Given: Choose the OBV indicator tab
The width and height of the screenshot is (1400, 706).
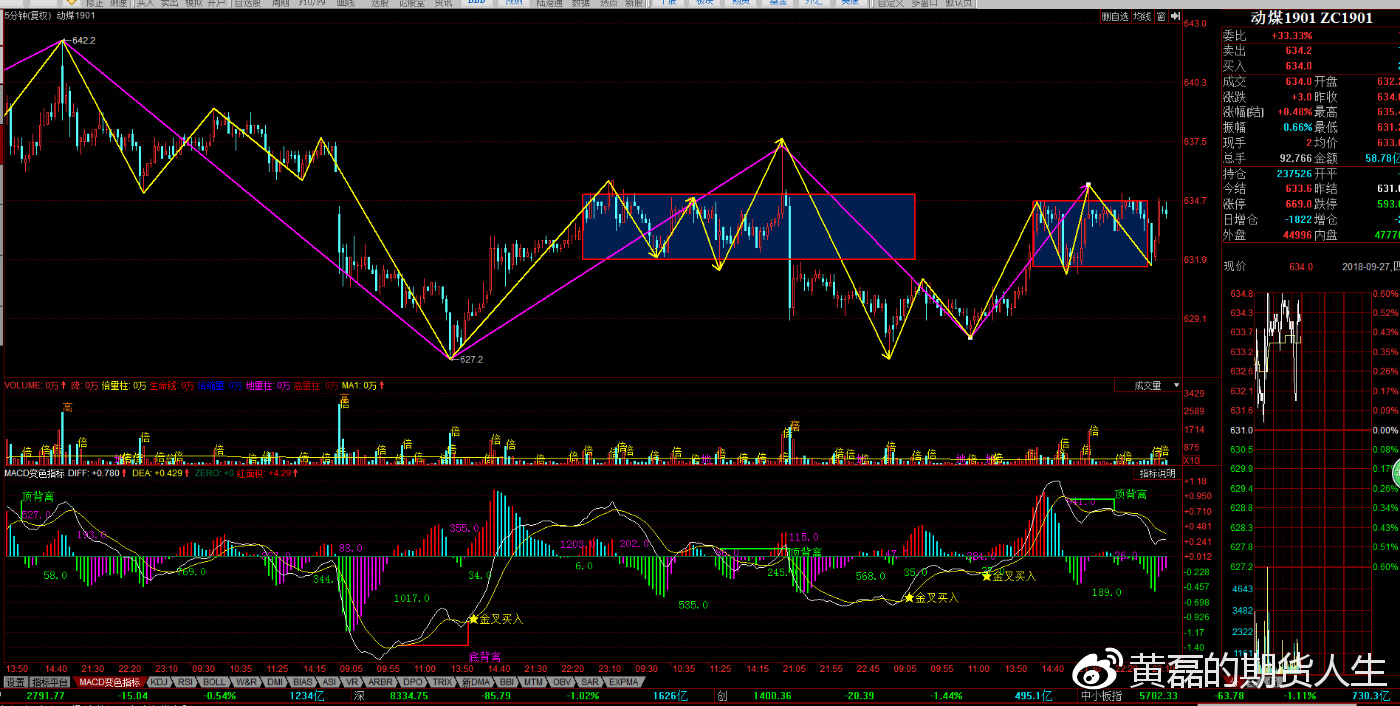Looking at the screenshot, I should coord(562,682).
